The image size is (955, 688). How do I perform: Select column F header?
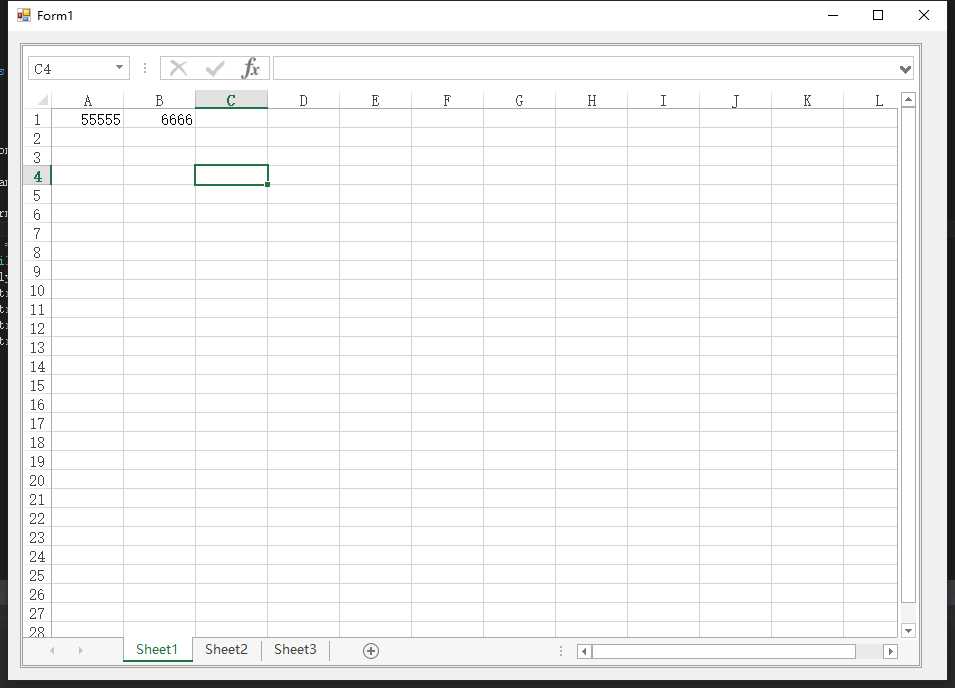point(447,100)
